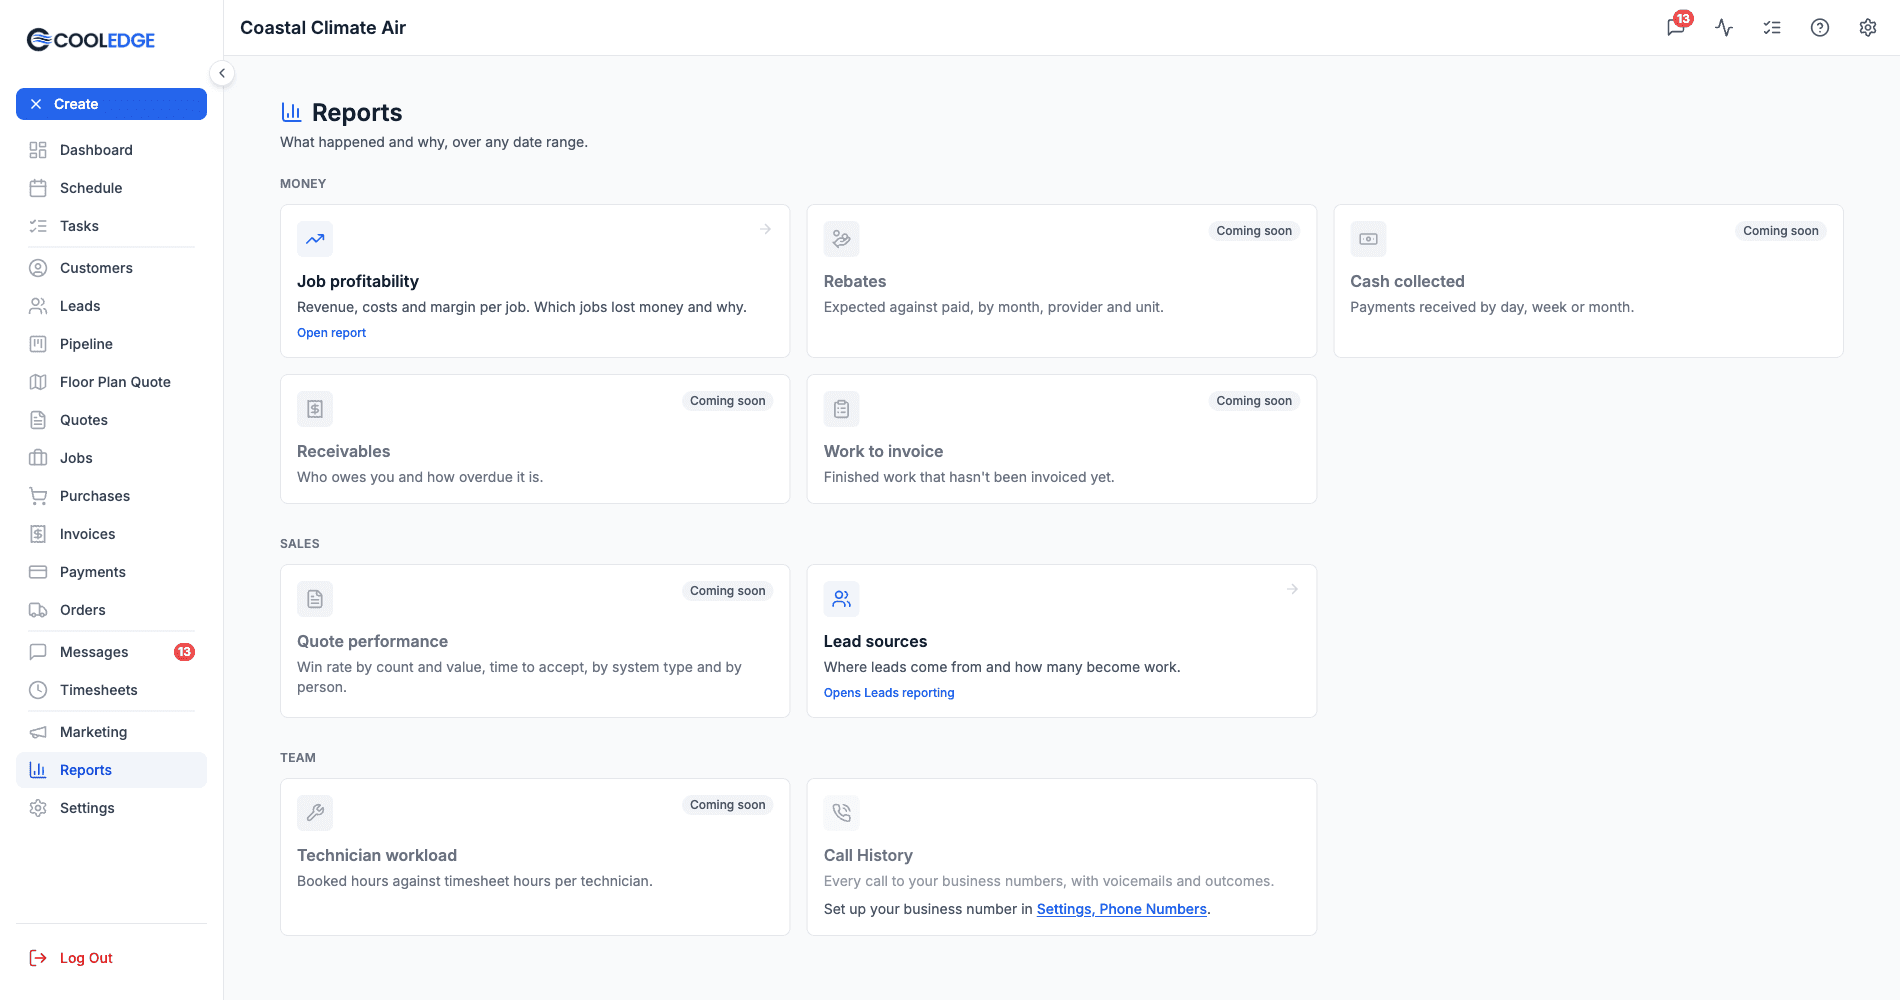
Task: Click the Orders truck icon
Action: pyautogui.click(x=38, y=610)
